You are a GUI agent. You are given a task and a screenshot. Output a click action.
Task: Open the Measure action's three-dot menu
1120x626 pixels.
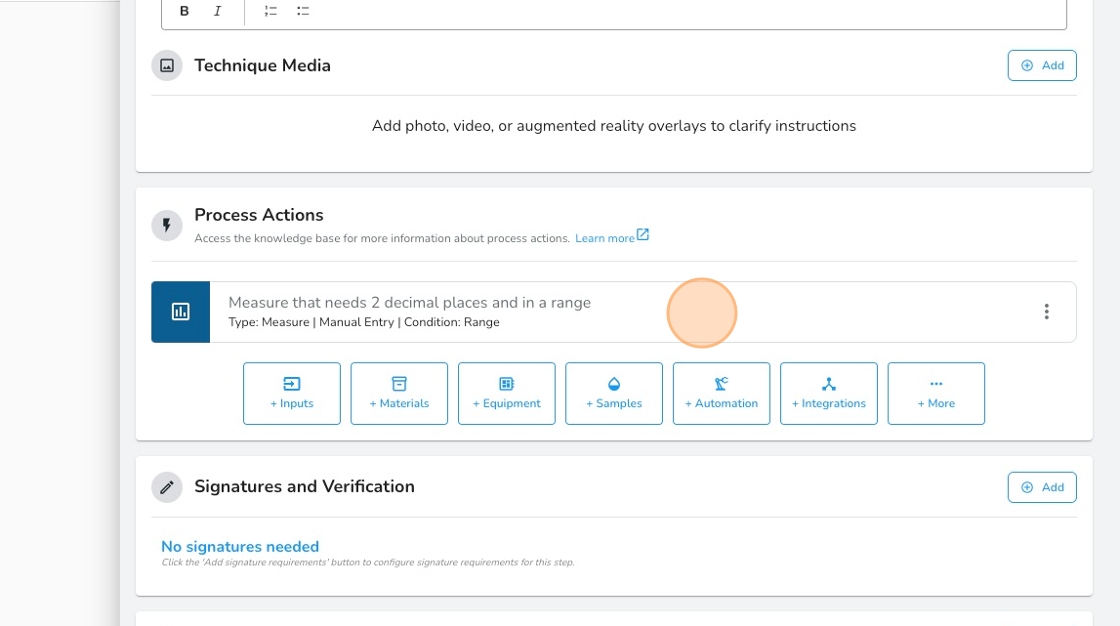coord(1046,312)
